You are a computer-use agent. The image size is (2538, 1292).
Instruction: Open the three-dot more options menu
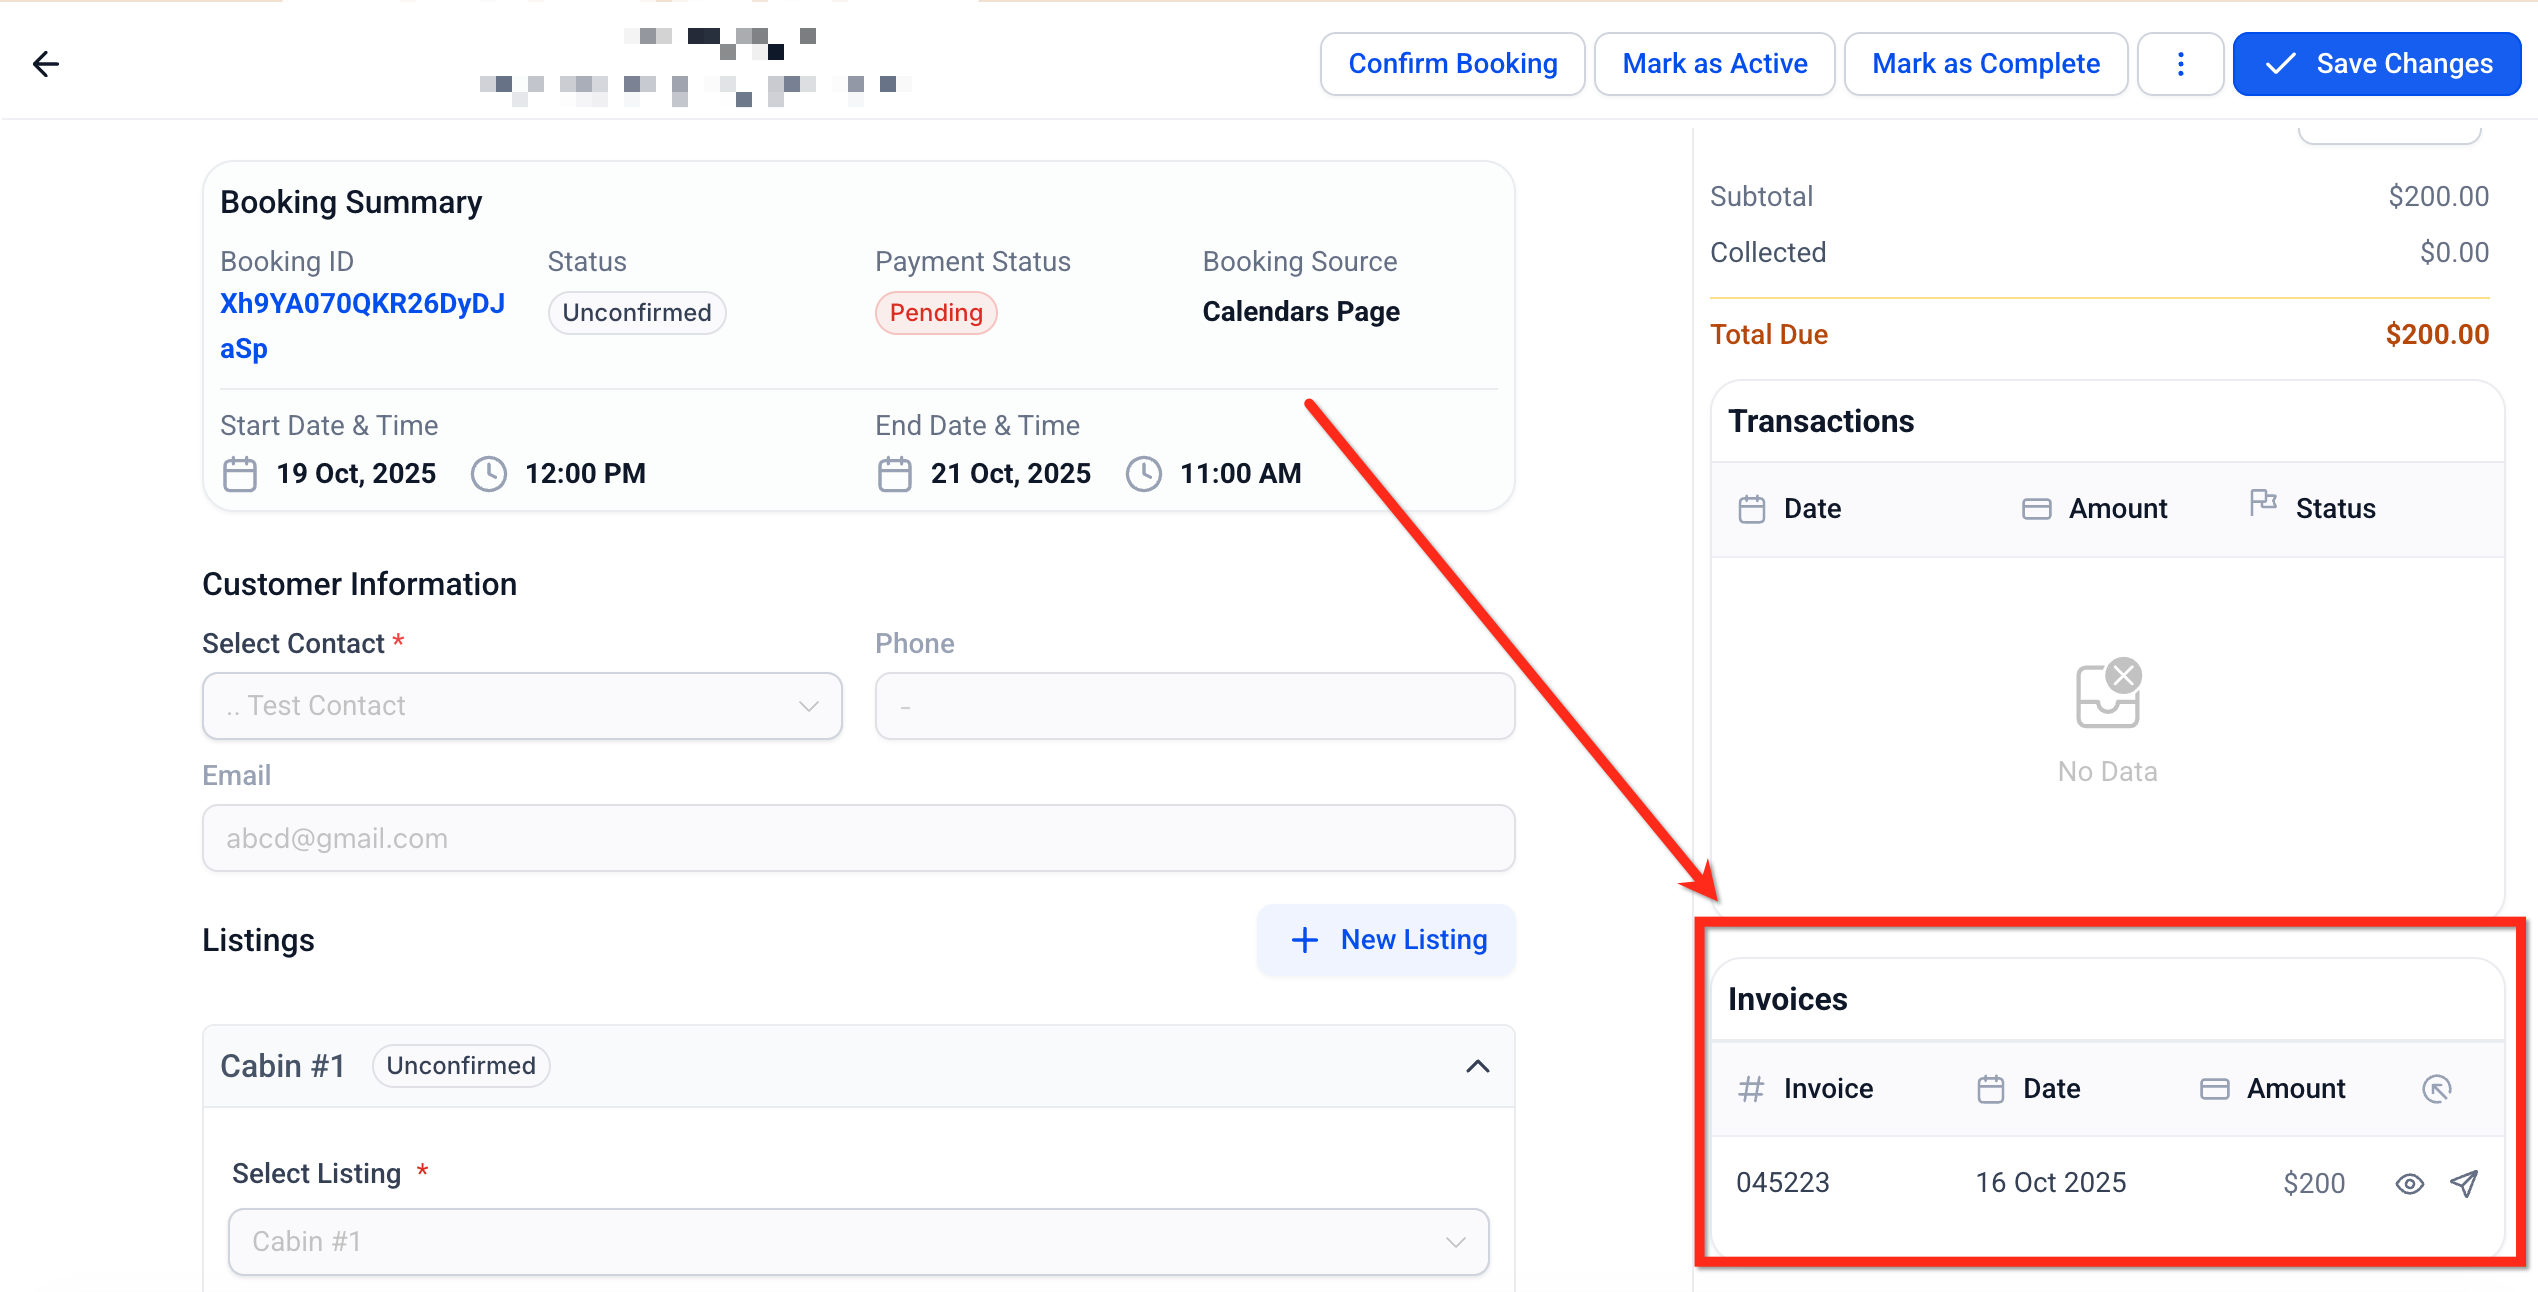point(2180,64)
